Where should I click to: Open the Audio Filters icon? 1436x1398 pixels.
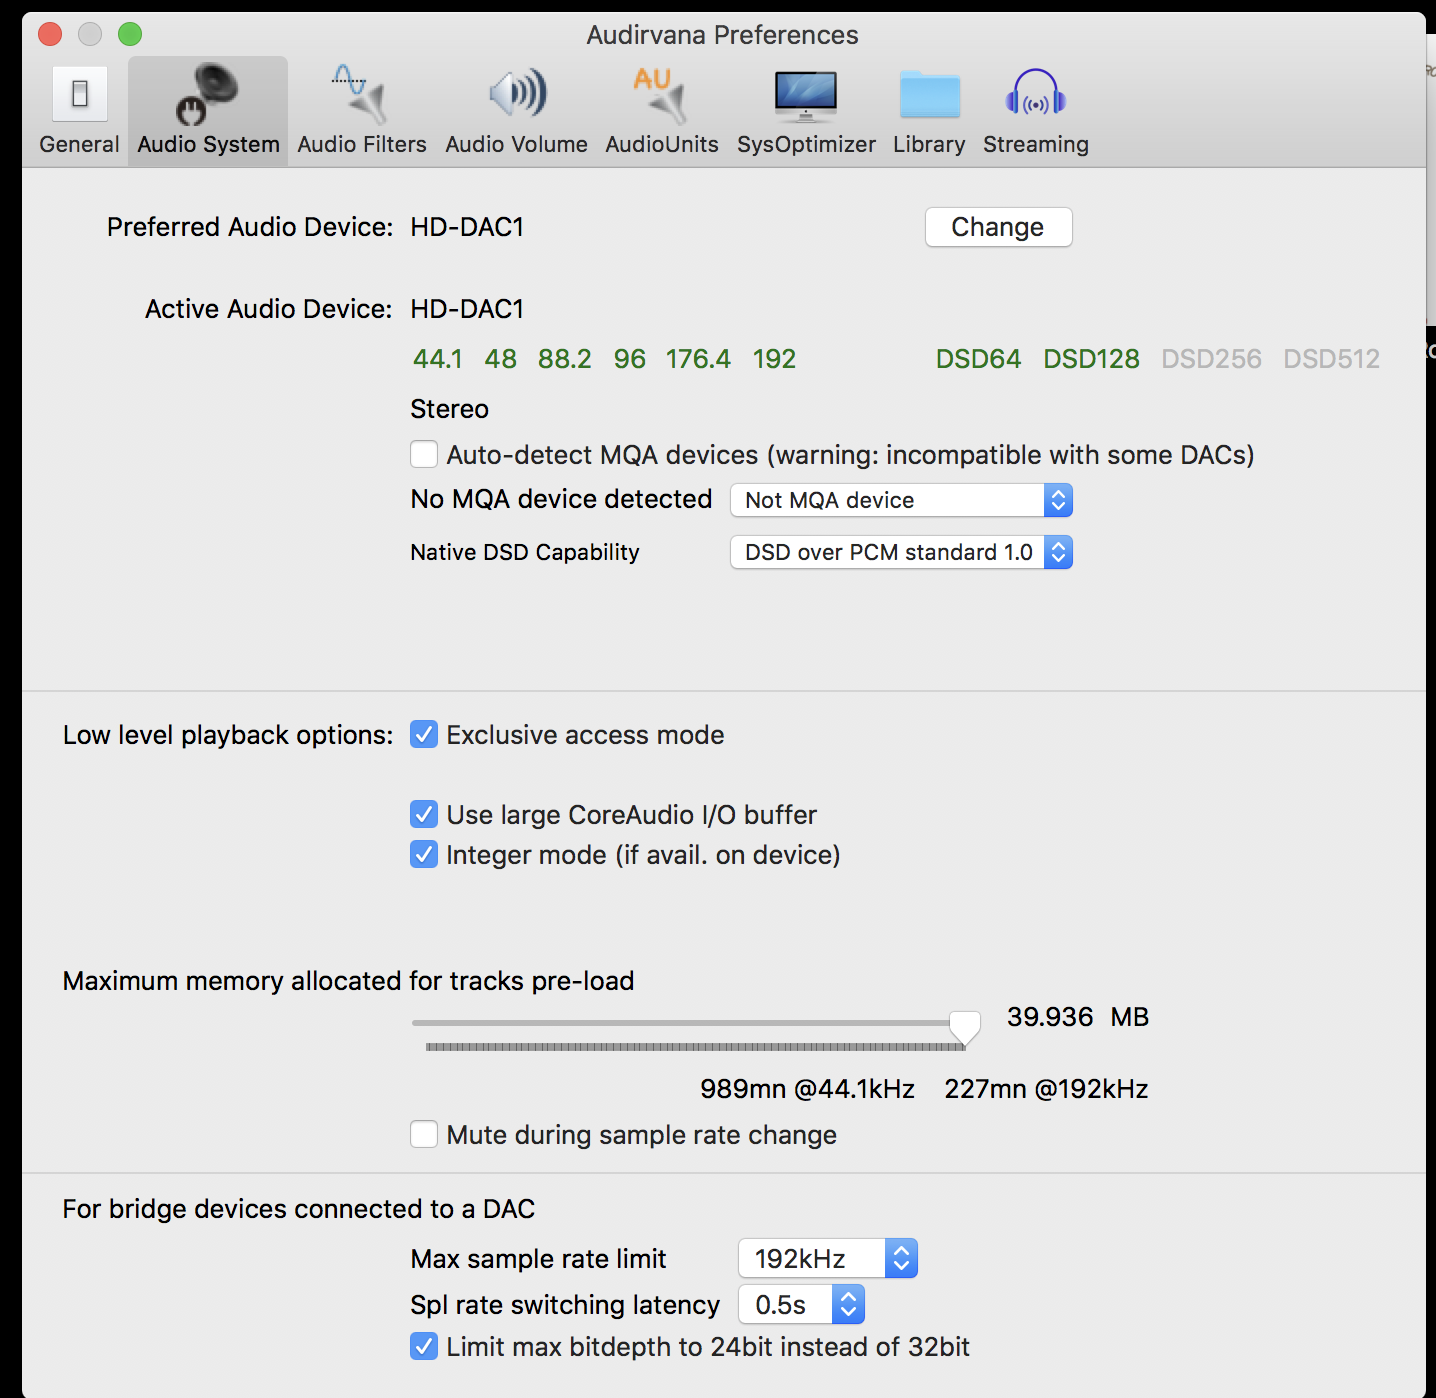[360, 93]
